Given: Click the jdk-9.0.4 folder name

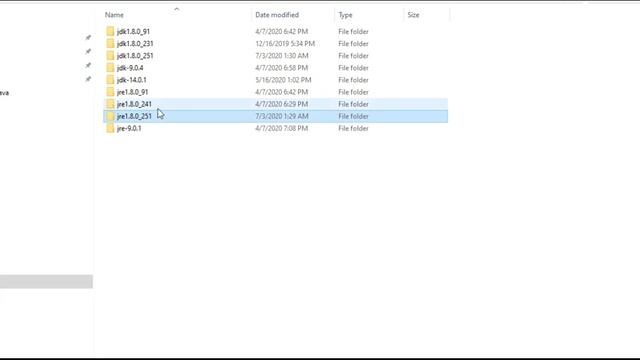Looking at the screenshot, I should (130, 68).
